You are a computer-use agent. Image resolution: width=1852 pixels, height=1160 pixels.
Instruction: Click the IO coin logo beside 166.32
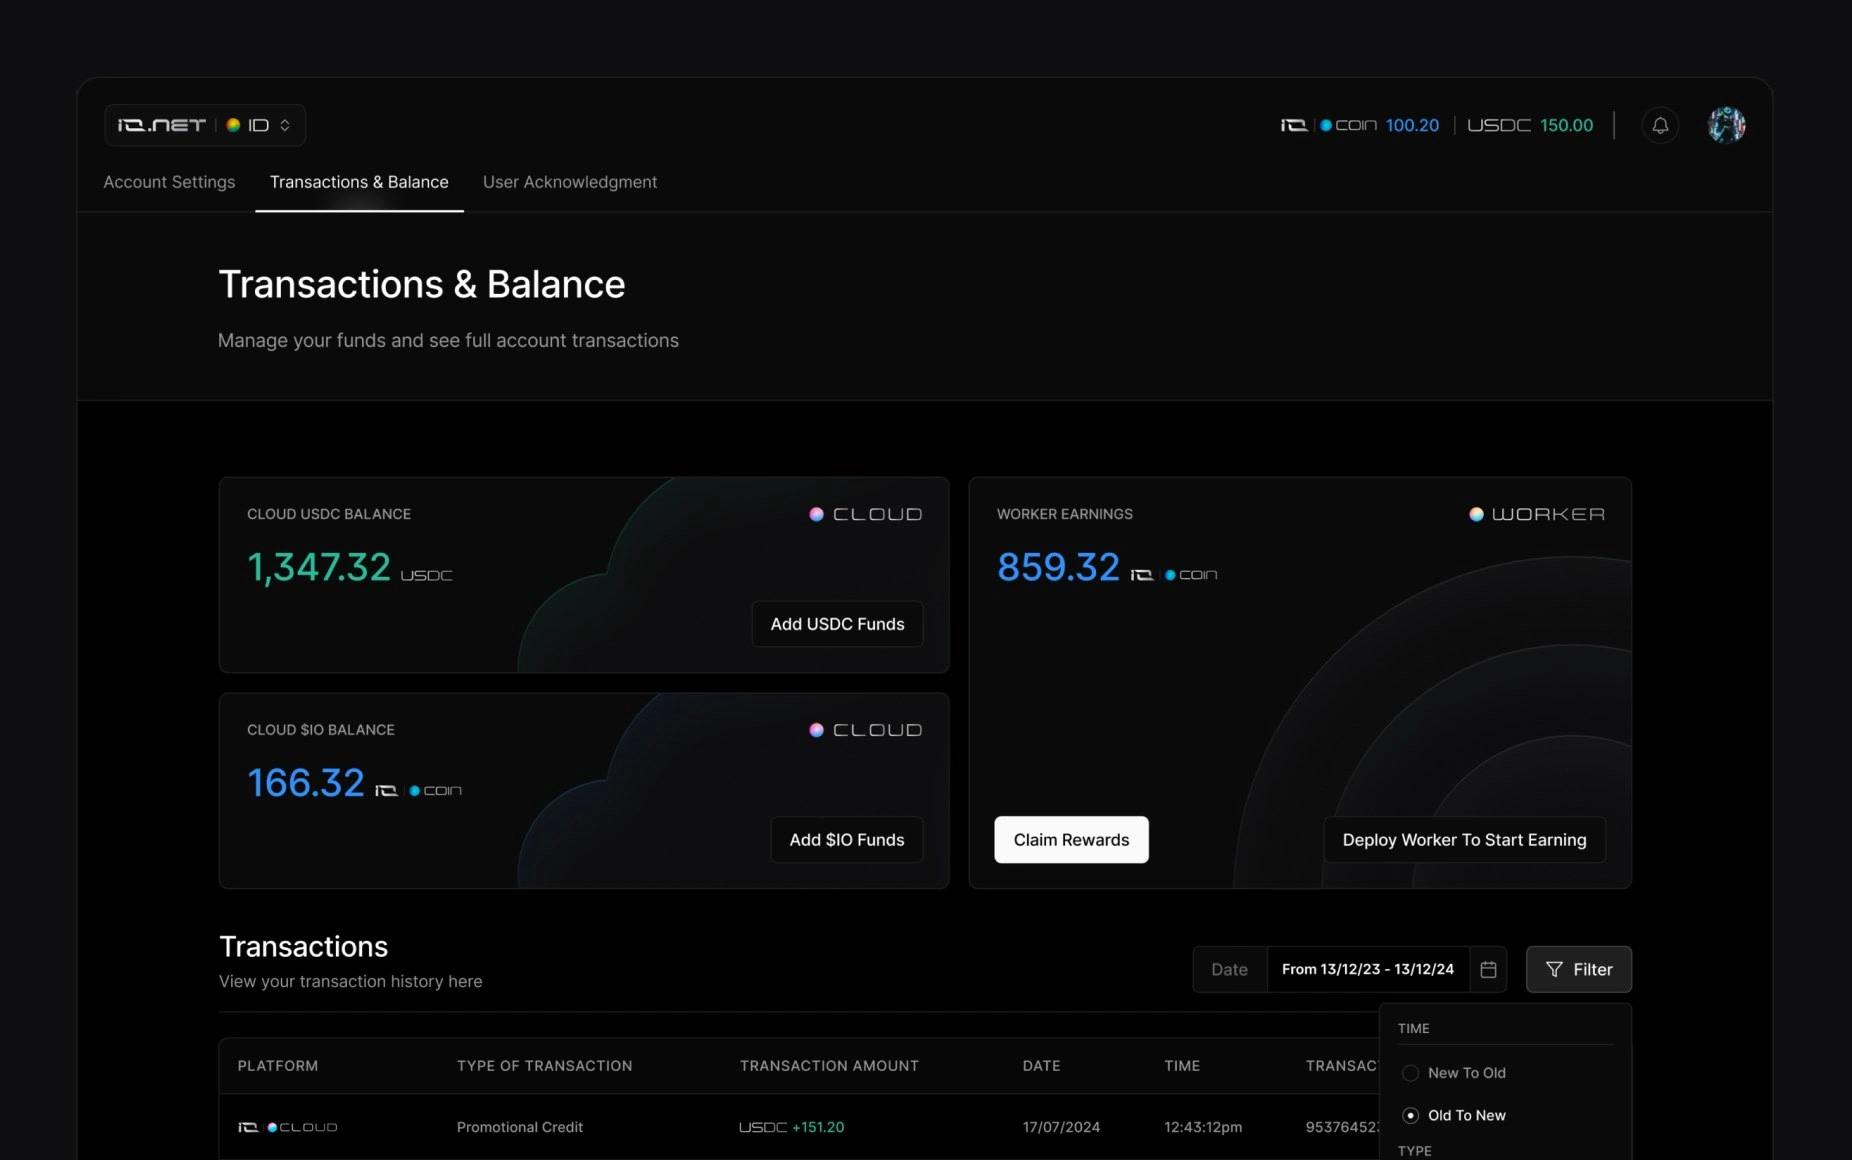418,790
